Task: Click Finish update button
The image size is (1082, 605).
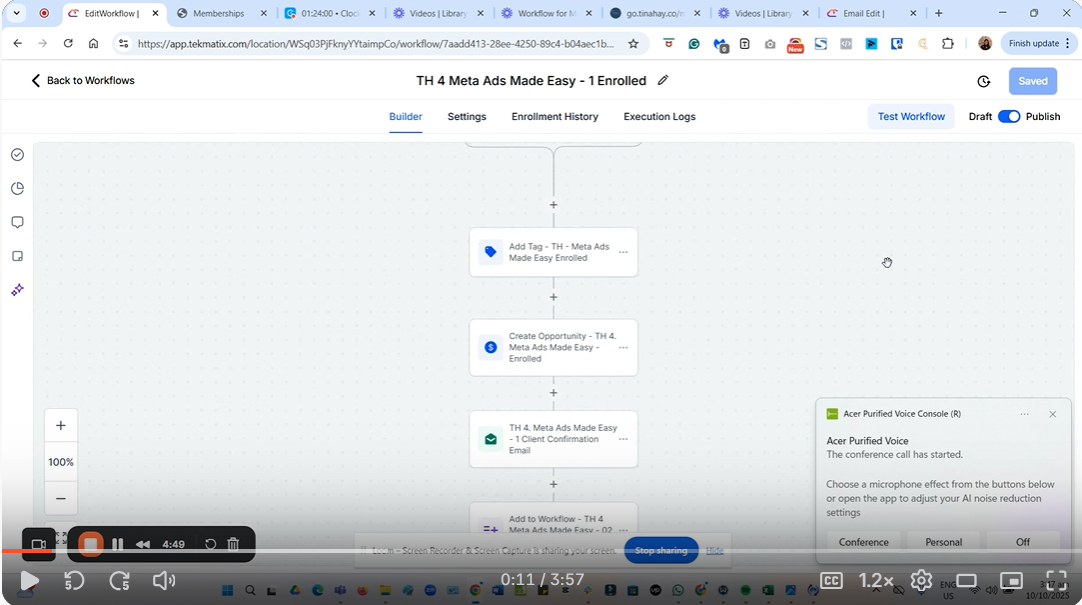Action: pyautogui.click(x=1038, y=43)
